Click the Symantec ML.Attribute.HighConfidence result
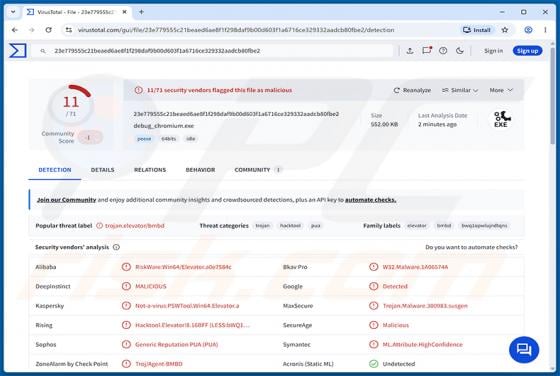Viewport: 560px width, 376px height. 422,345
